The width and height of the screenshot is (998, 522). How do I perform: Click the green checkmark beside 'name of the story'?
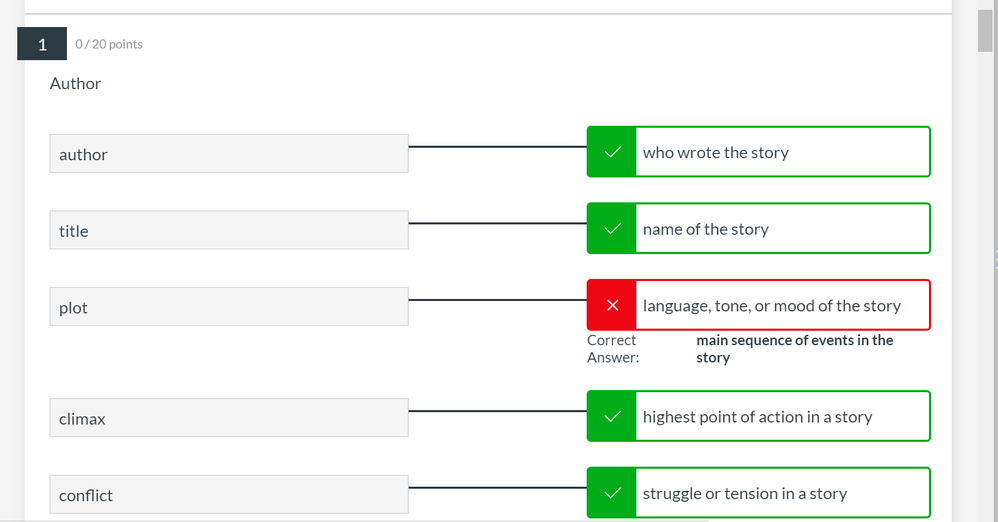coord(612,229)
